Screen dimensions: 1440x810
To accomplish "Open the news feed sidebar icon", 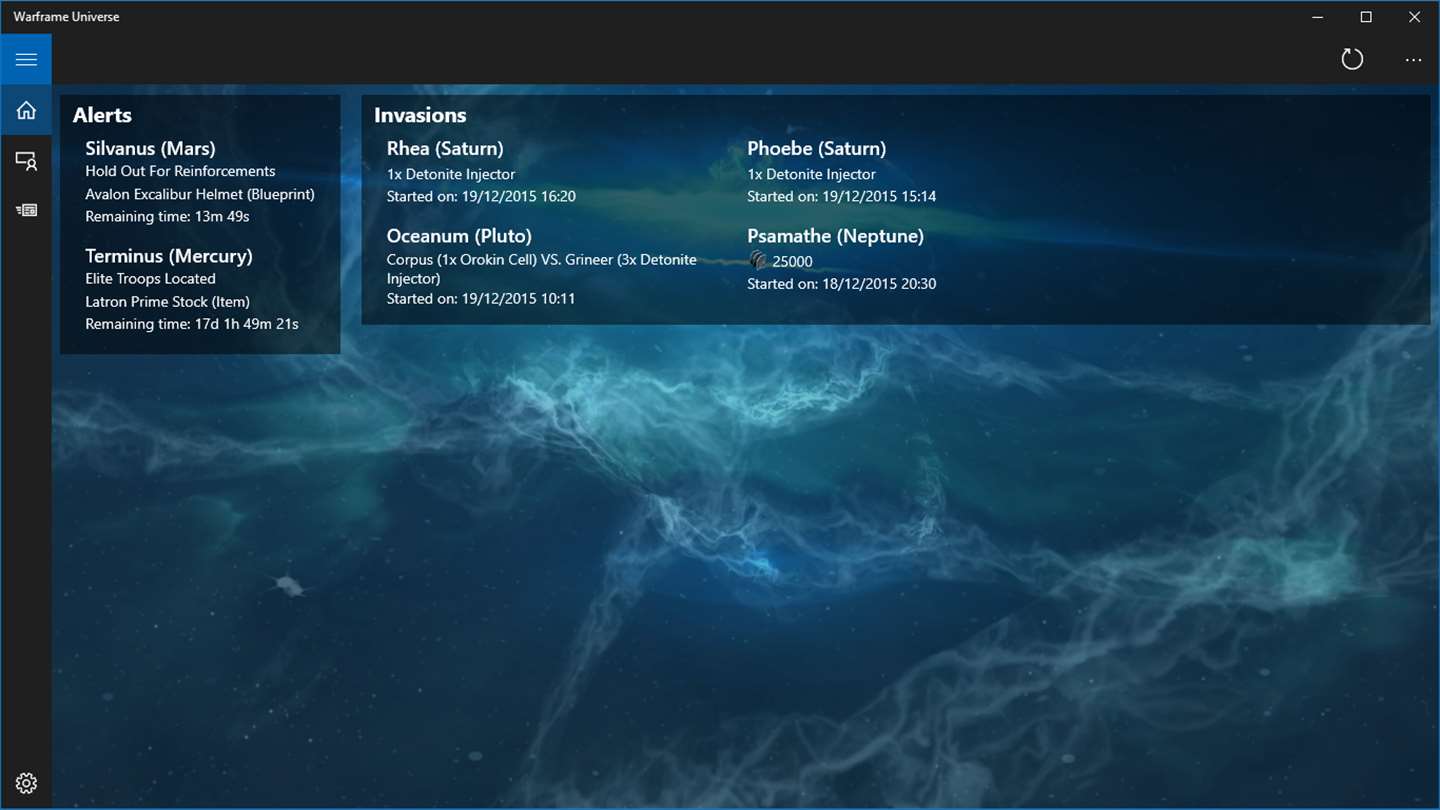I will pos(26,210).
